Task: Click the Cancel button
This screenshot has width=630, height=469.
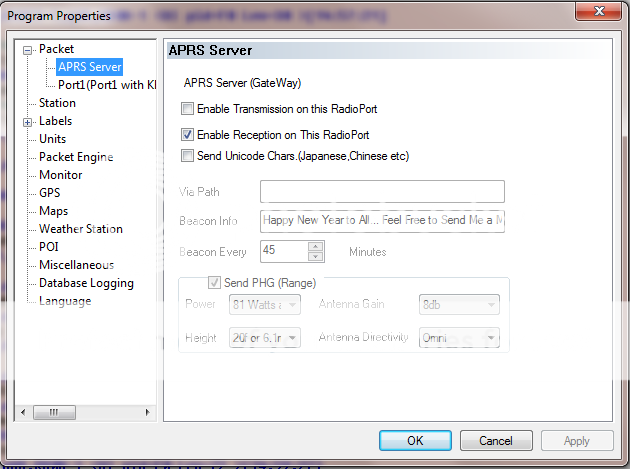Action: [496, 440]
